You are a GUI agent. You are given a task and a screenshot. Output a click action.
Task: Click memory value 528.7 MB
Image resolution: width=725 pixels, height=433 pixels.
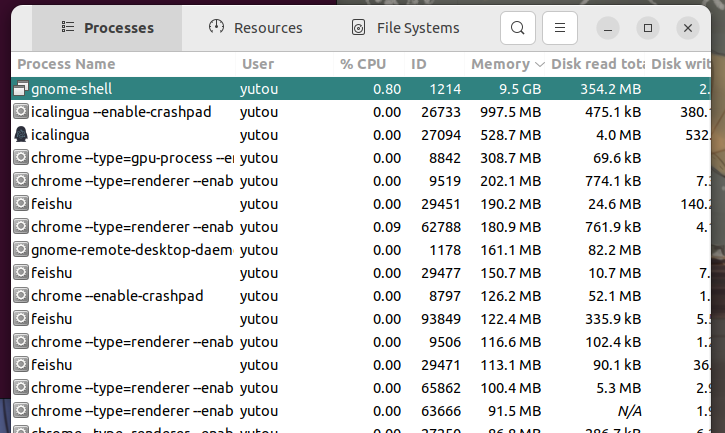tap(510, 135)
